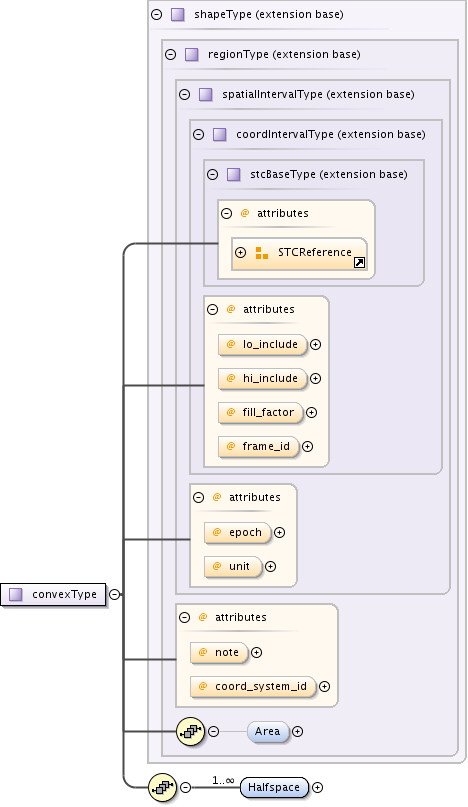Expand the hi_include attribute

316,378
